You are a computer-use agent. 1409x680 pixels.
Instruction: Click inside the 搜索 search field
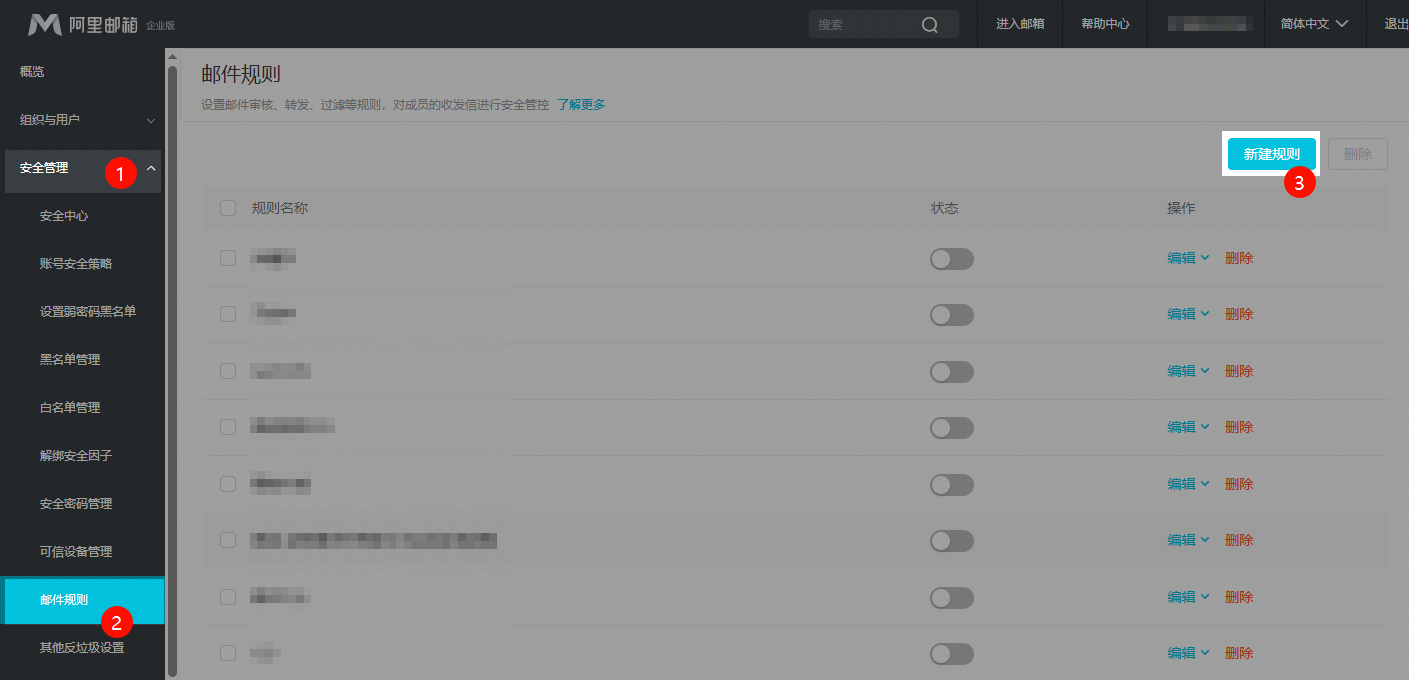pos(862,25)
